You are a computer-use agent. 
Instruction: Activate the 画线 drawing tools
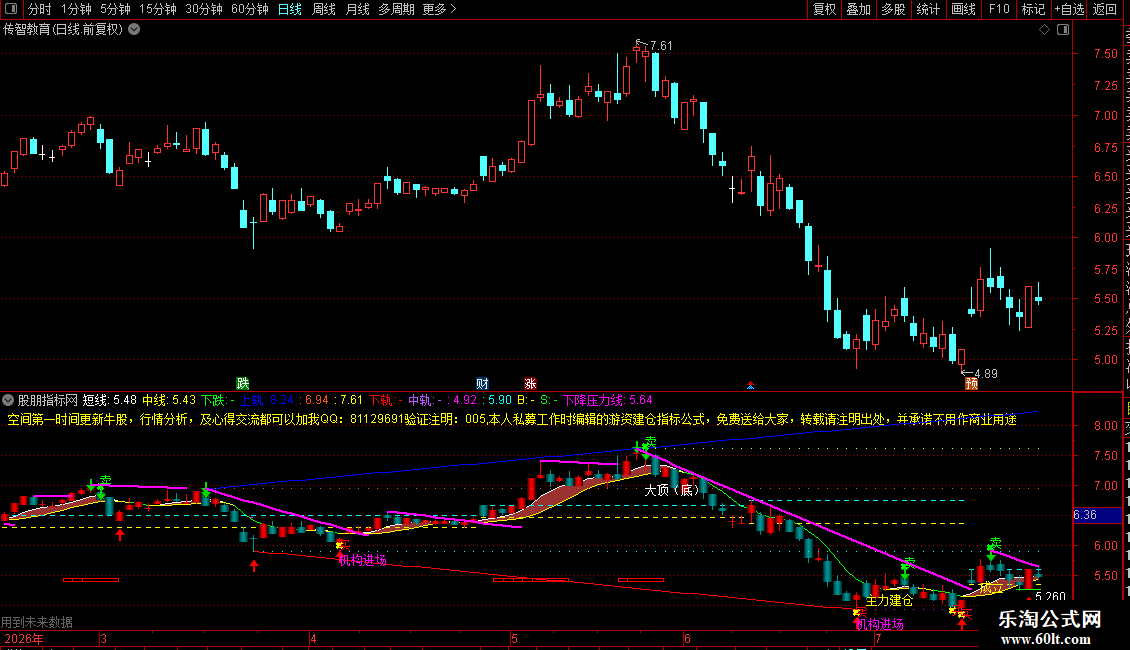(963, 9)
